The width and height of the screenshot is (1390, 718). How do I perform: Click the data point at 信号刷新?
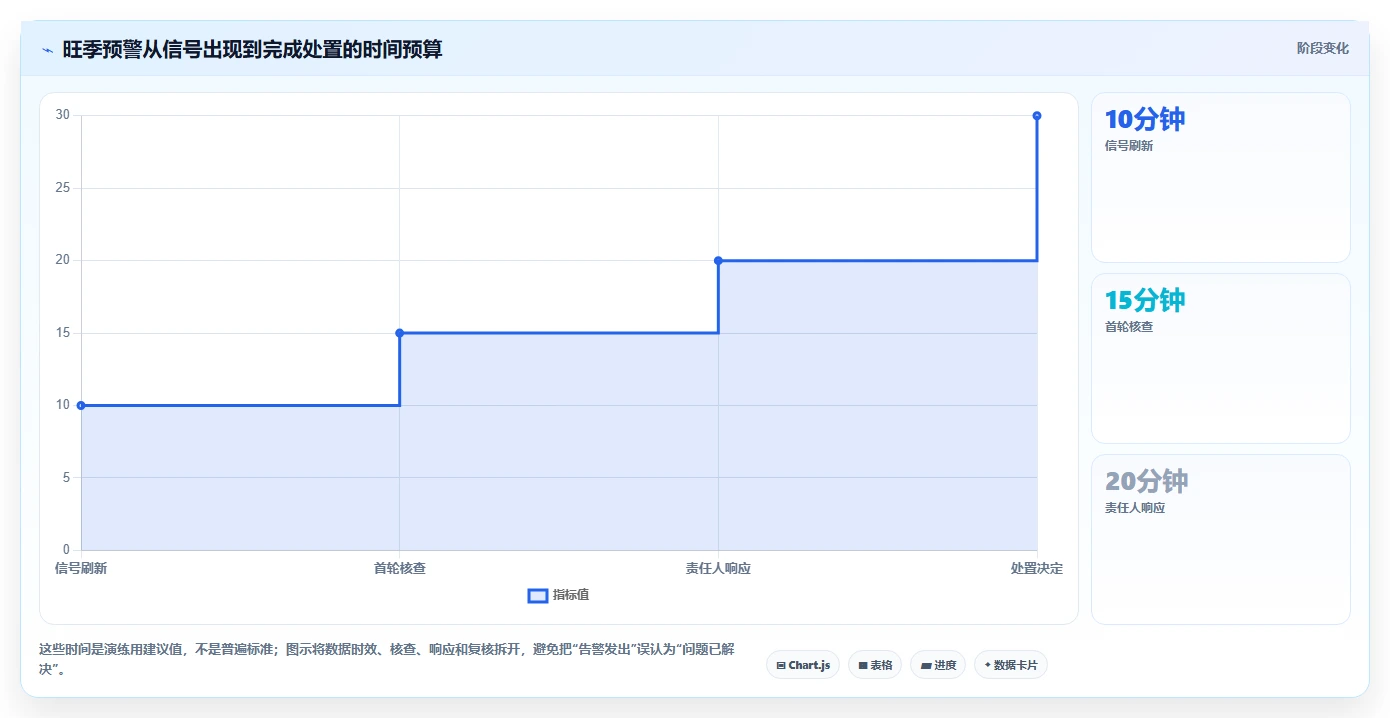[81, 405]
